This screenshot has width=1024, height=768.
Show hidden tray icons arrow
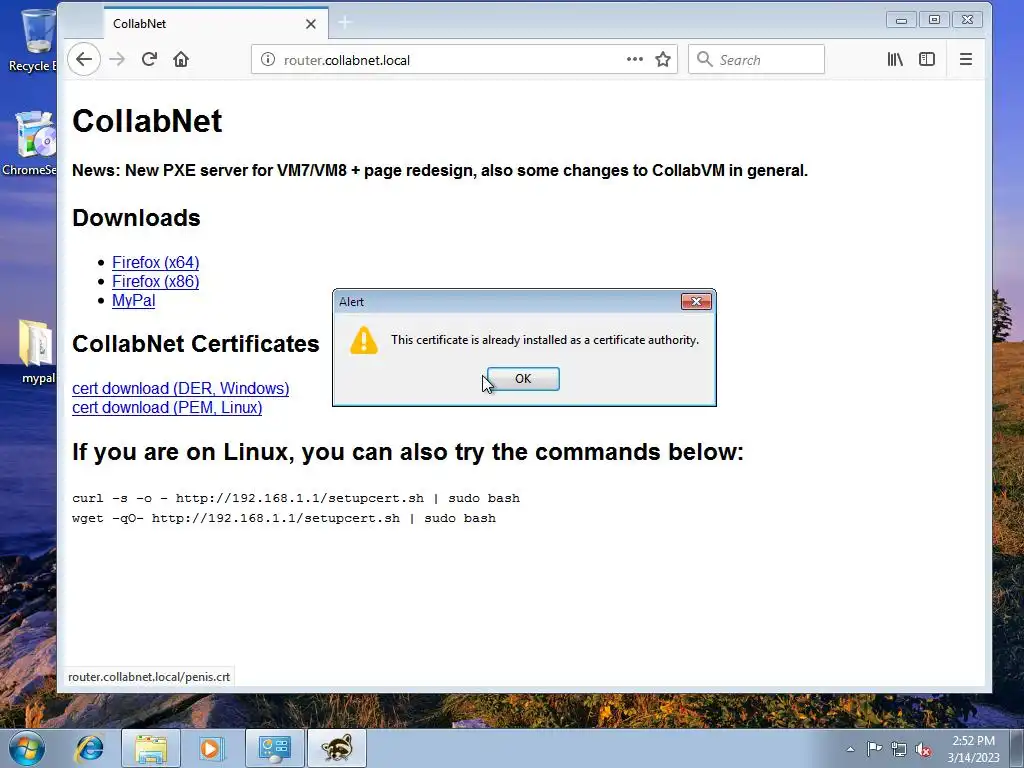pos(850,749)
